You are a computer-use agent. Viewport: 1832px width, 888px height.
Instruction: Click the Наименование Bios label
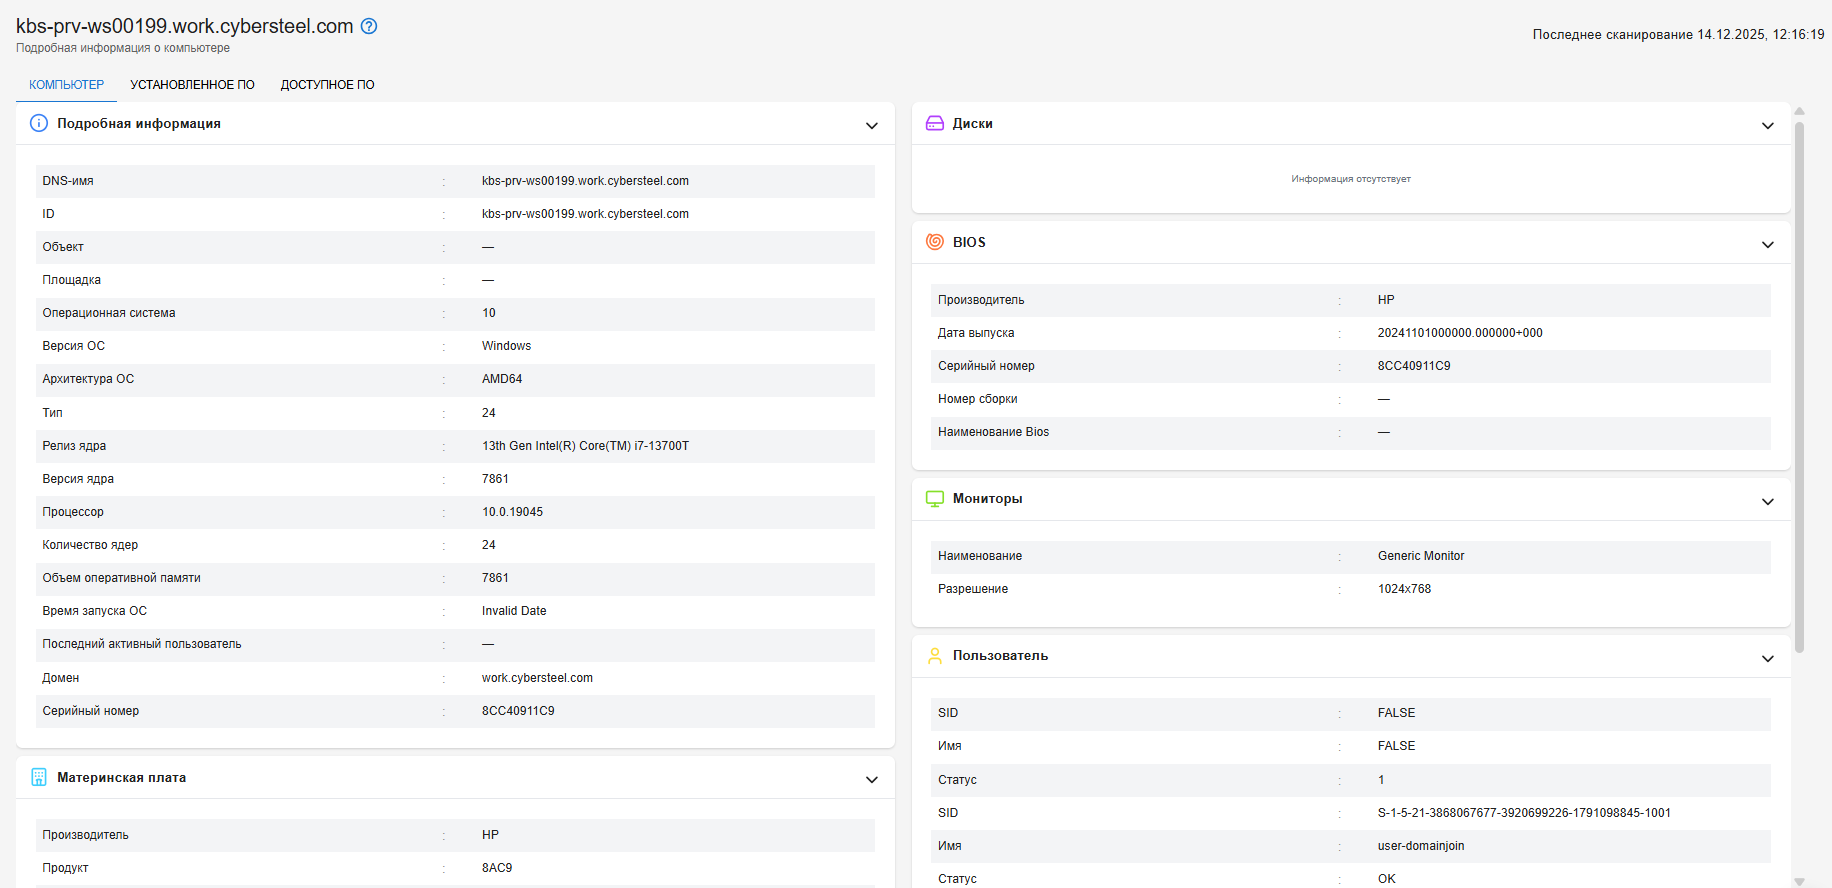[993, 432]
